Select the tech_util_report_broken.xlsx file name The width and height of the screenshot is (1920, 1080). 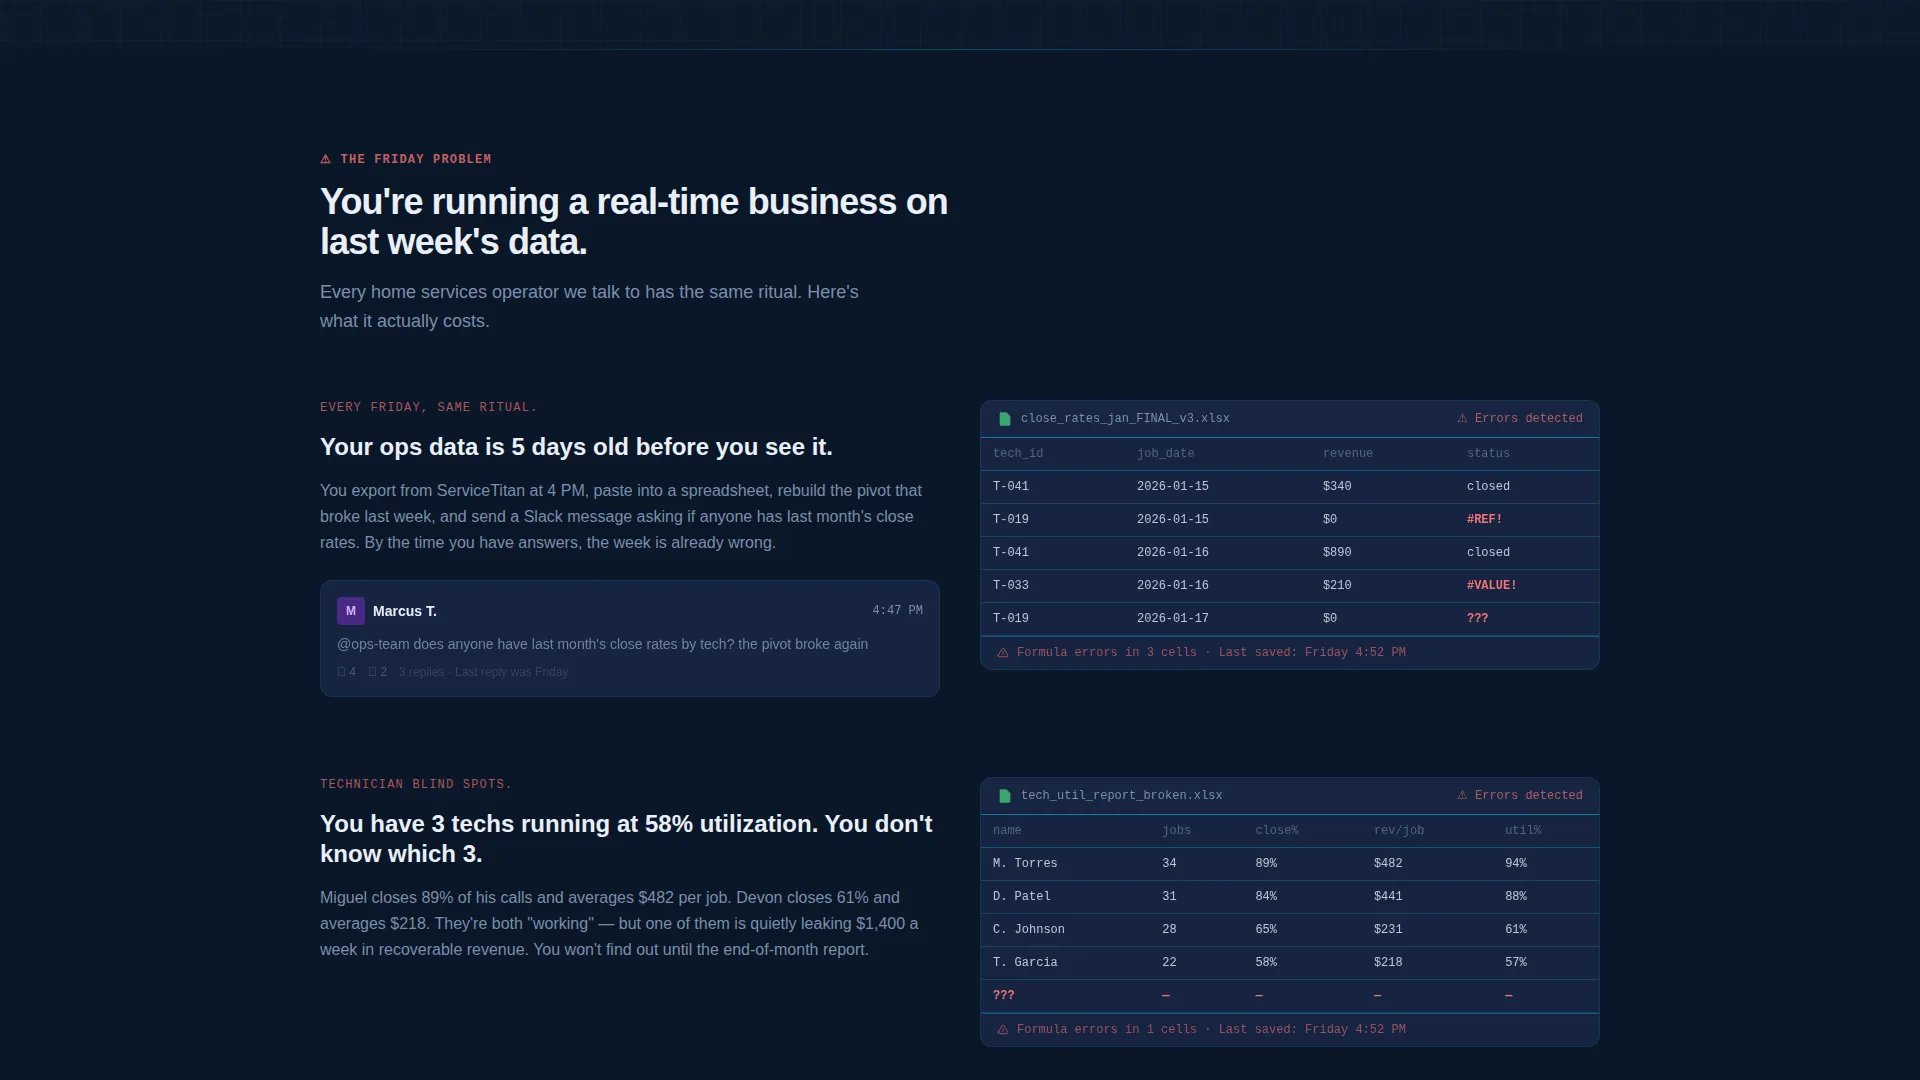click(x=1121, y=796)
